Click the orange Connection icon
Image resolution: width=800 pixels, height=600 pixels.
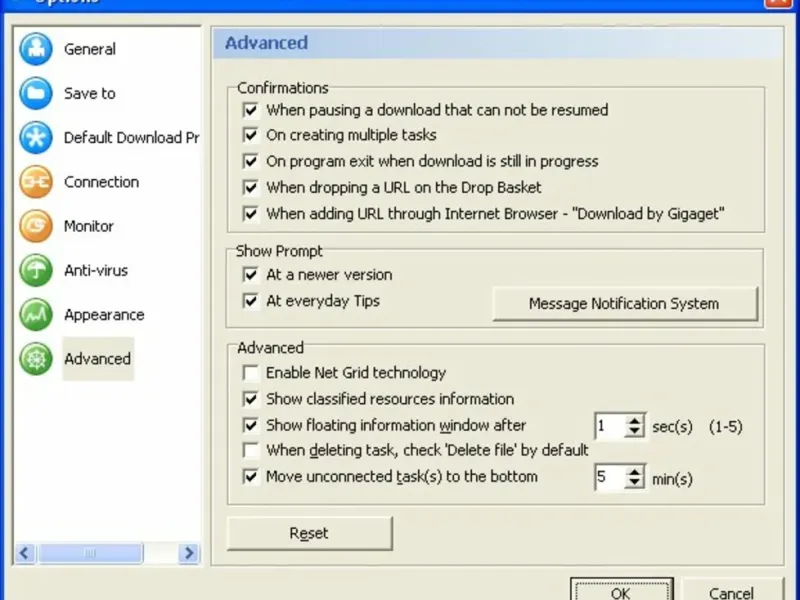(36, 182)
